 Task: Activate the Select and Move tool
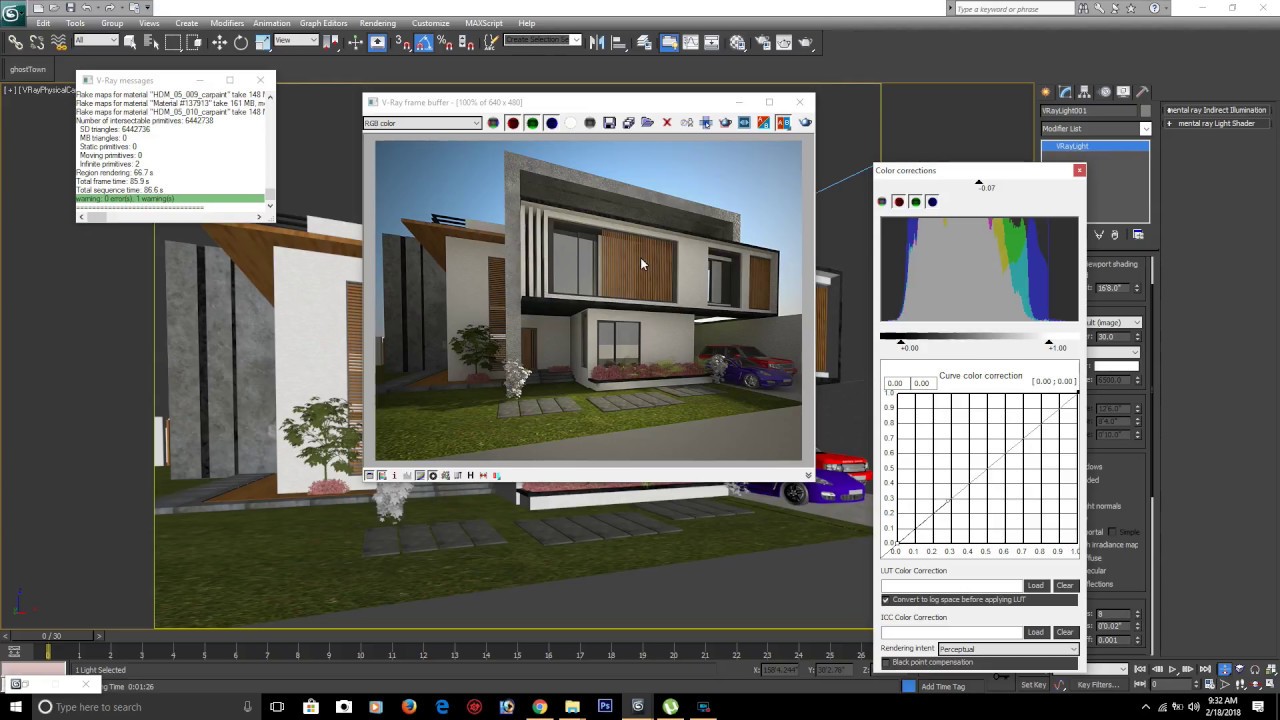pyautogui.click(x=219, y=42)
